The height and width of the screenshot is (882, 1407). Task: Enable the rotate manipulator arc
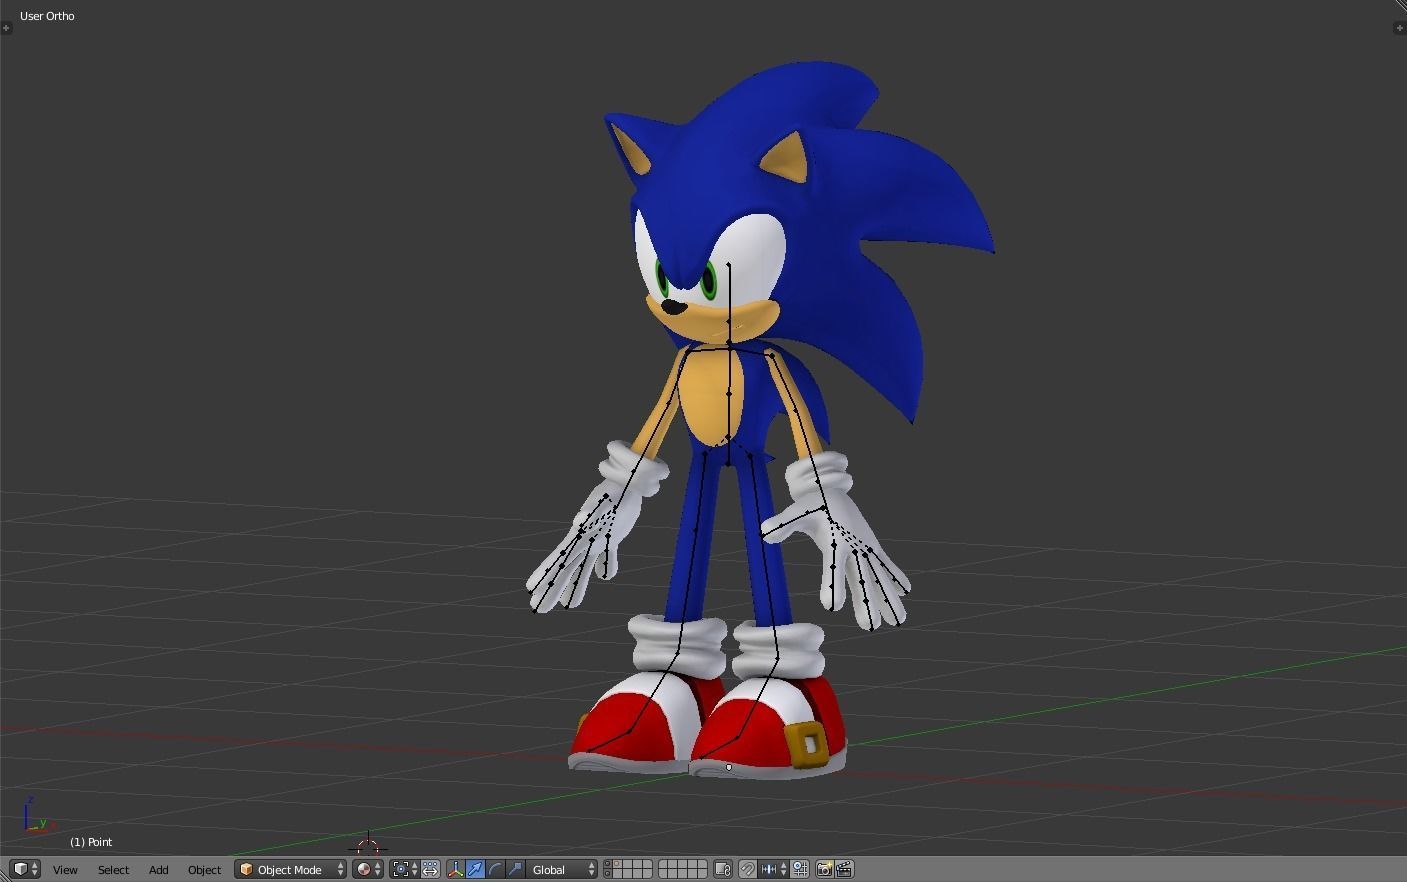click(x=495, y=869)
